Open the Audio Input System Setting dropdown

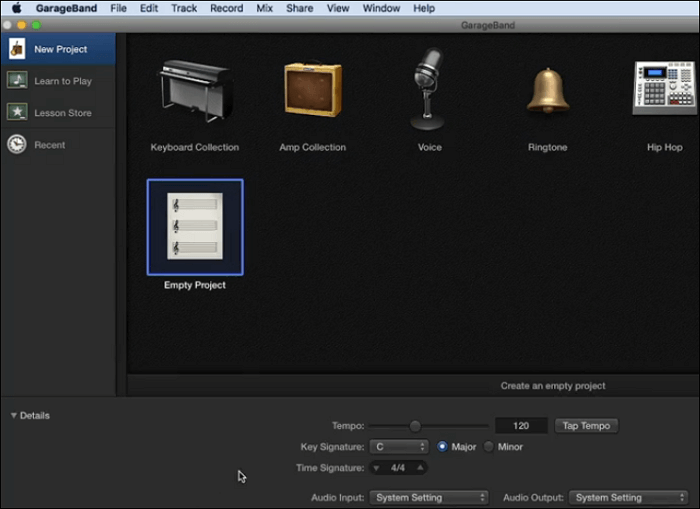point(429,497)
